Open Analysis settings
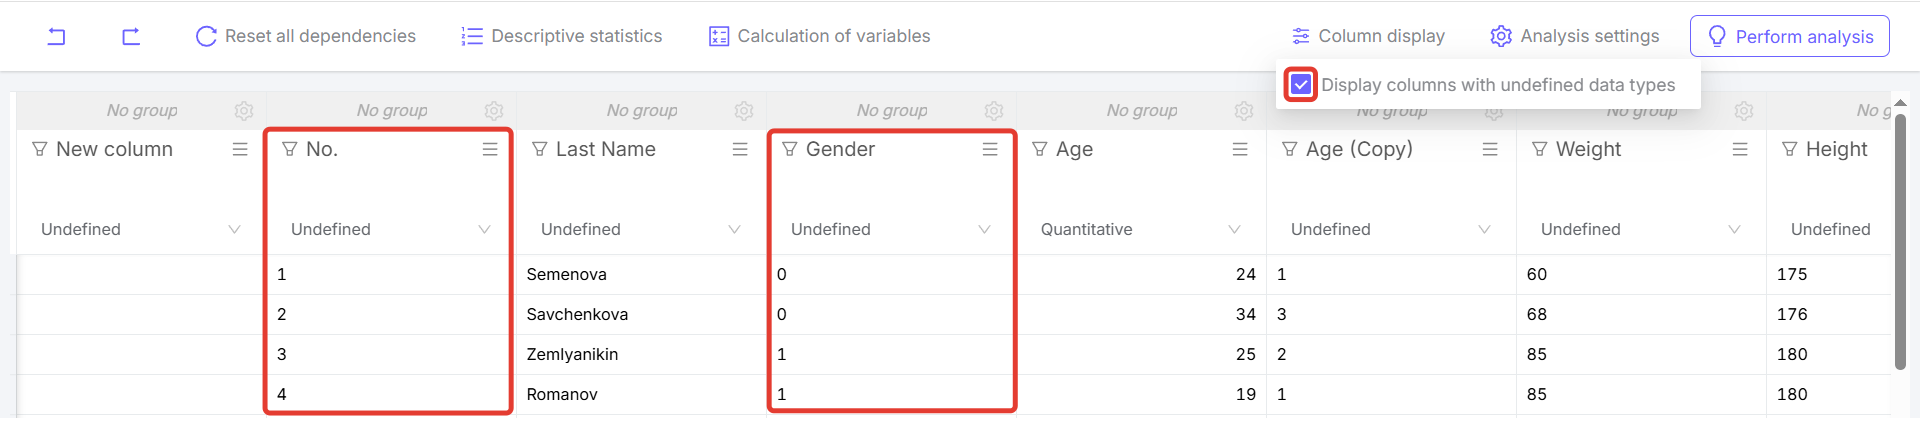 tap(1574, 36)
